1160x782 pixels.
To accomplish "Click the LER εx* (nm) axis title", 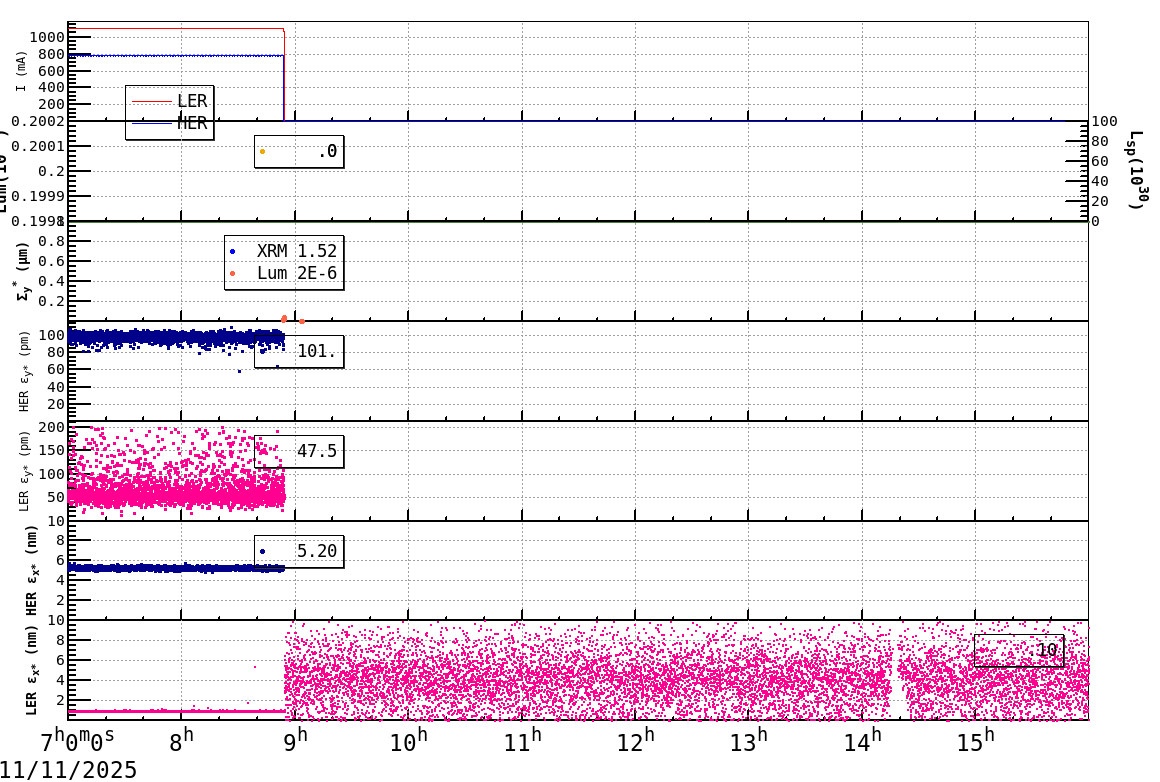I will (x=31, y=670).
